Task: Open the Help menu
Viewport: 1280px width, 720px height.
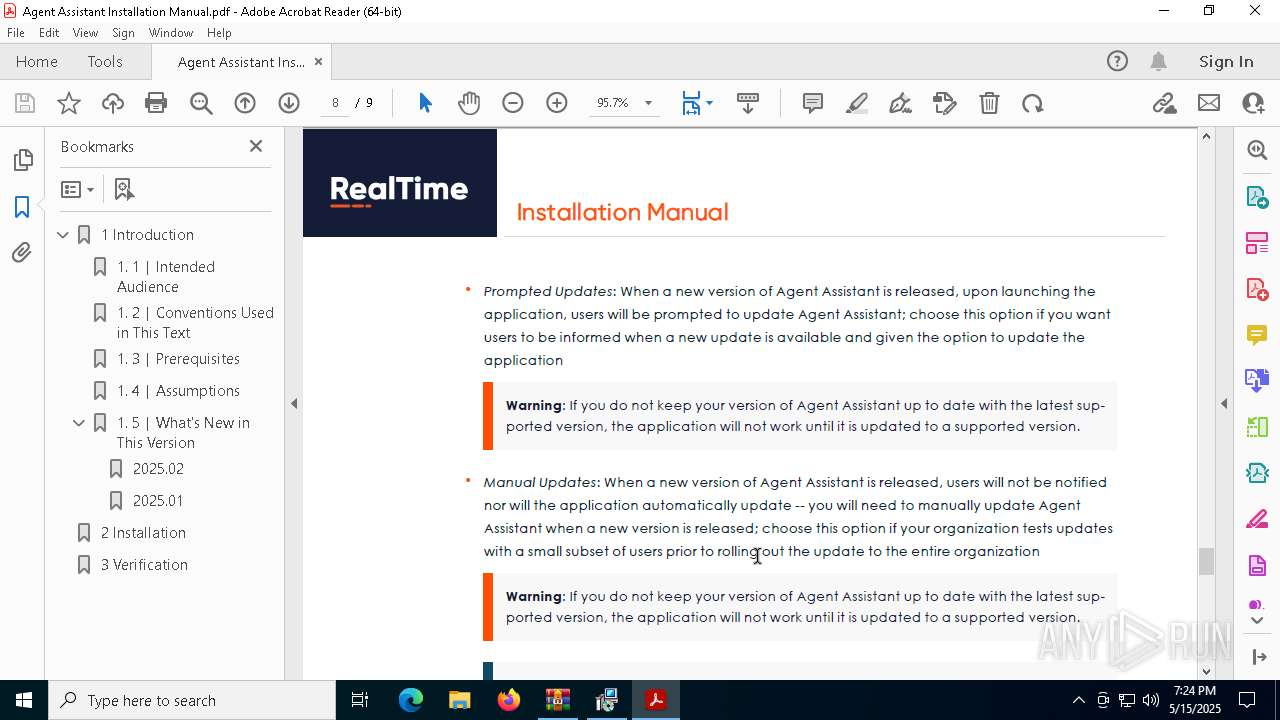Action: point(219,33)
